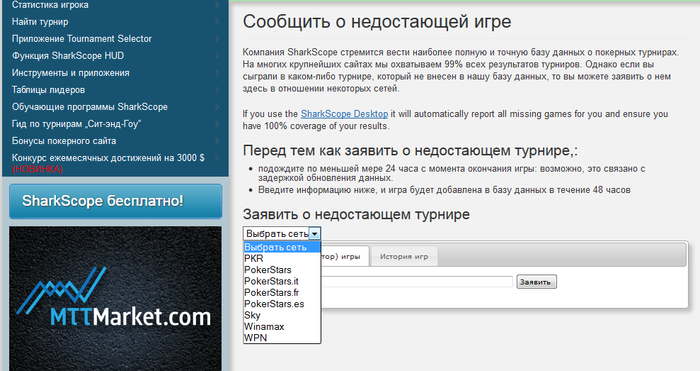The height and width of the screenshot is (371, 700).
Task: Click the SharkScope бесплатно! button
Action: [x=115, y=201]
